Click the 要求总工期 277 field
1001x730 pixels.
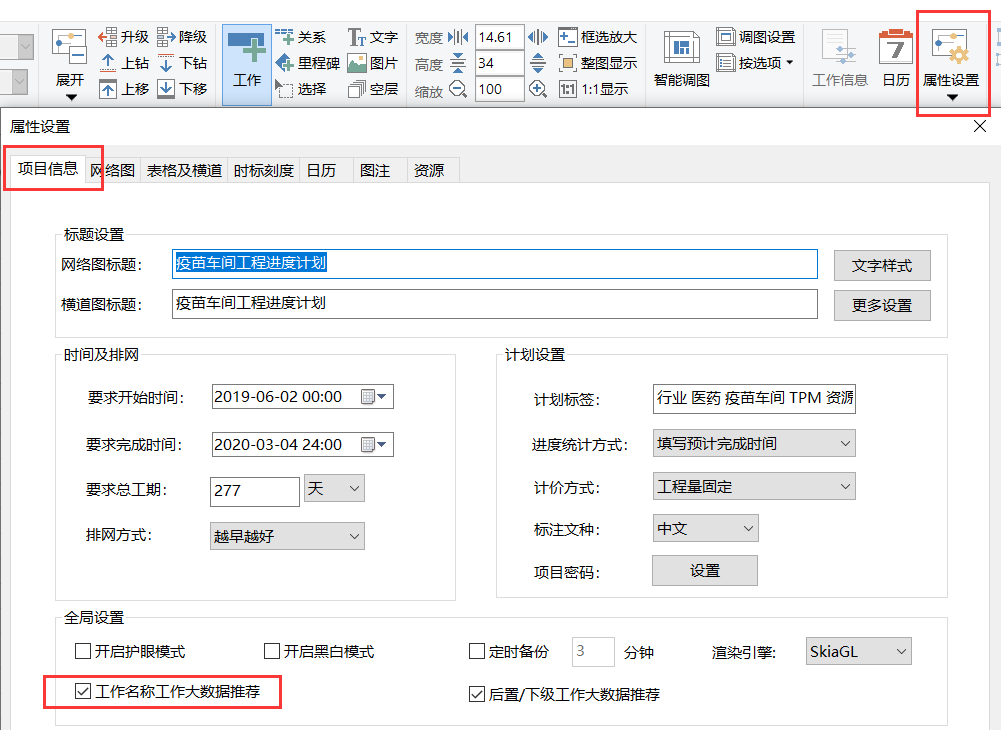tap(255, 491)
